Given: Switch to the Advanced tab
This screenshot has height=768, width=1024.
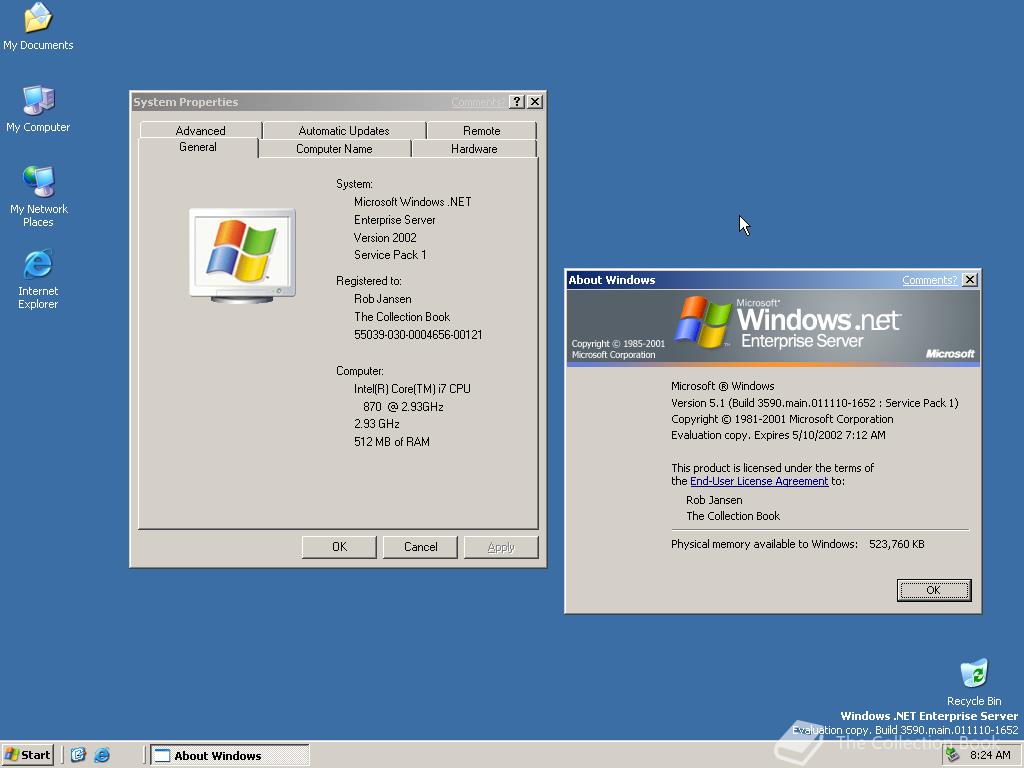Looking at the screenshot, I should (200, 131).
